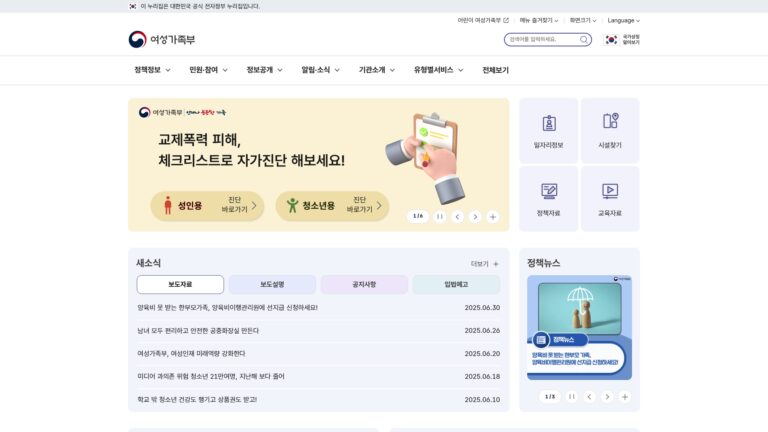This screenshot has width=768, height=432.
Task: Pause the main banner slideshow
Action: tap(440, 216)
